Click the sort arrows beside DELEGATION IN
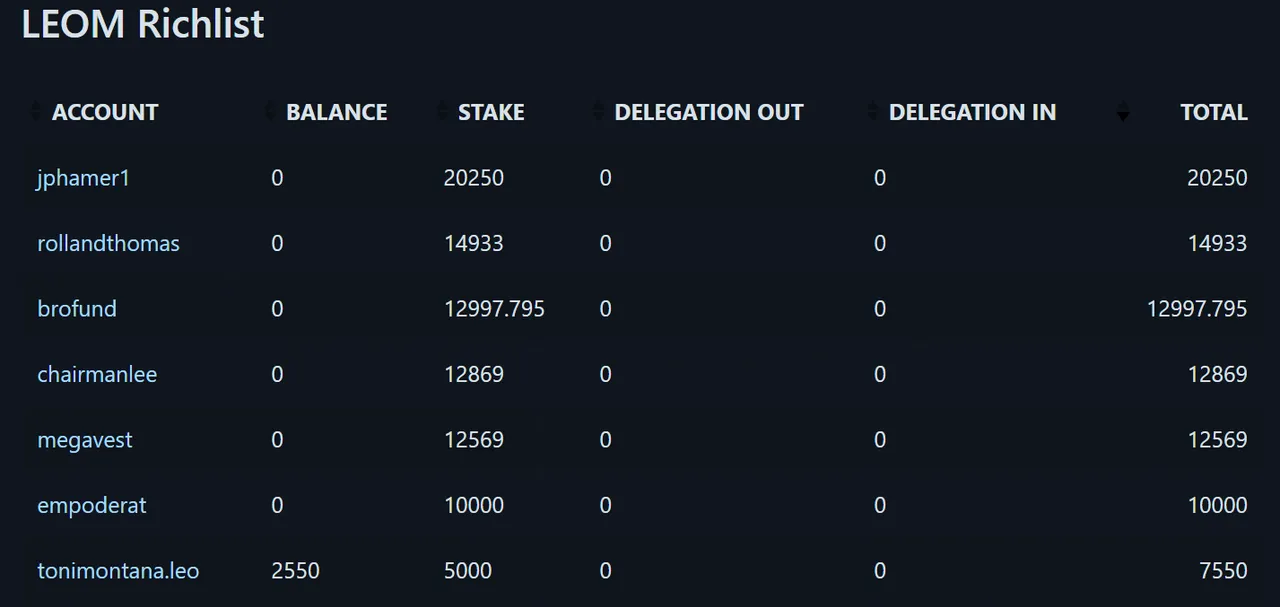The image size is (1280, 607). tap(873, 112)
